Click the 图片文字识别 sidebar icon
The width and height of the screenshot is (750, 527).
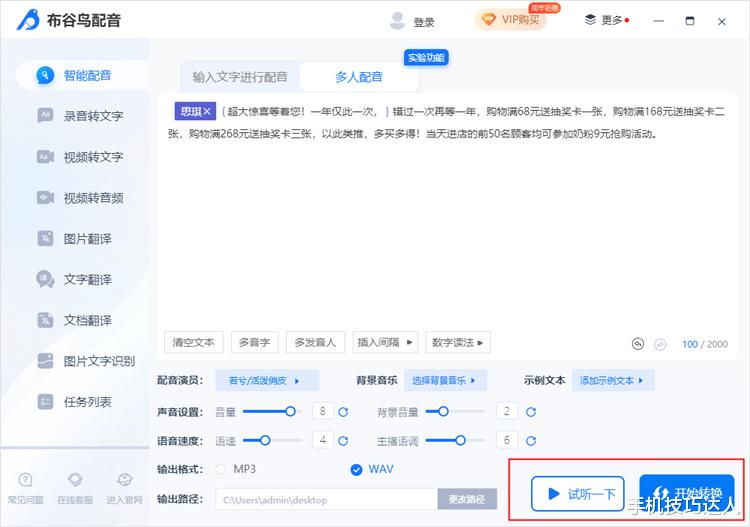coord(45,361)
